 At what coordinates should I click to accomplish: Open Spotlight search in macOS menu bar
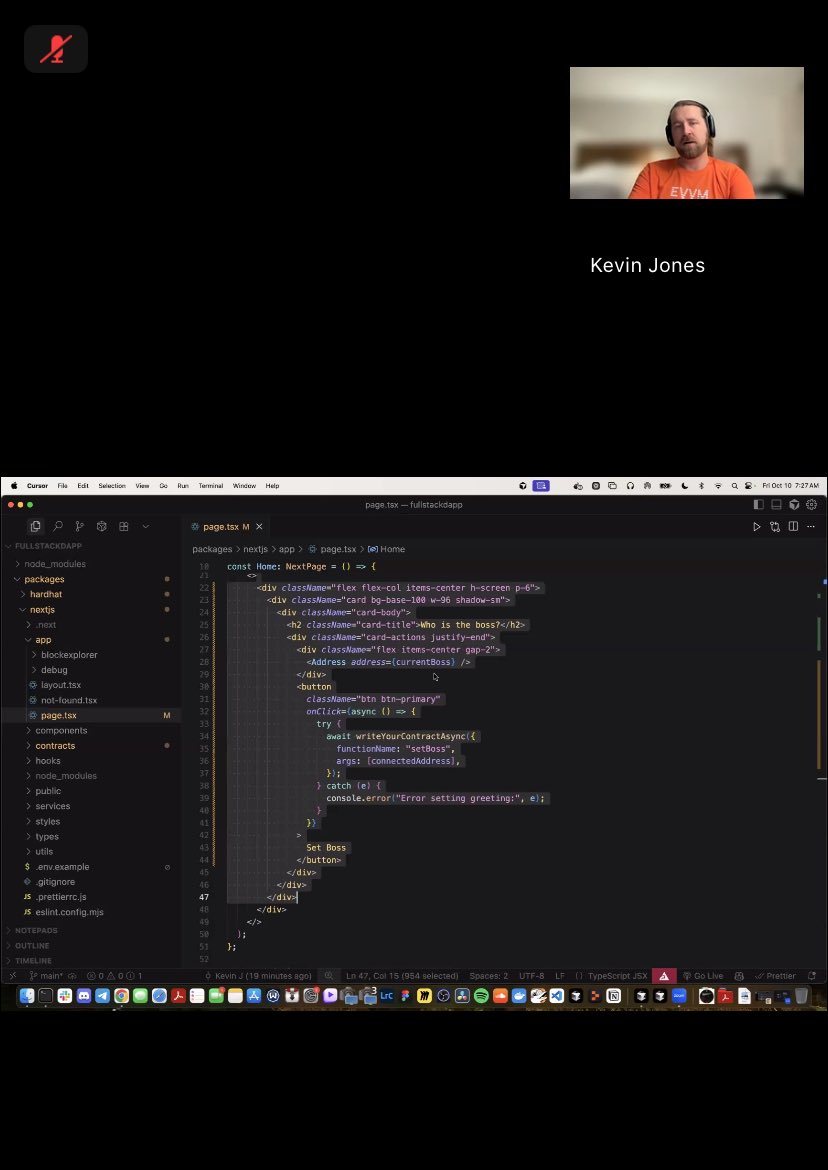pos(734,486)
